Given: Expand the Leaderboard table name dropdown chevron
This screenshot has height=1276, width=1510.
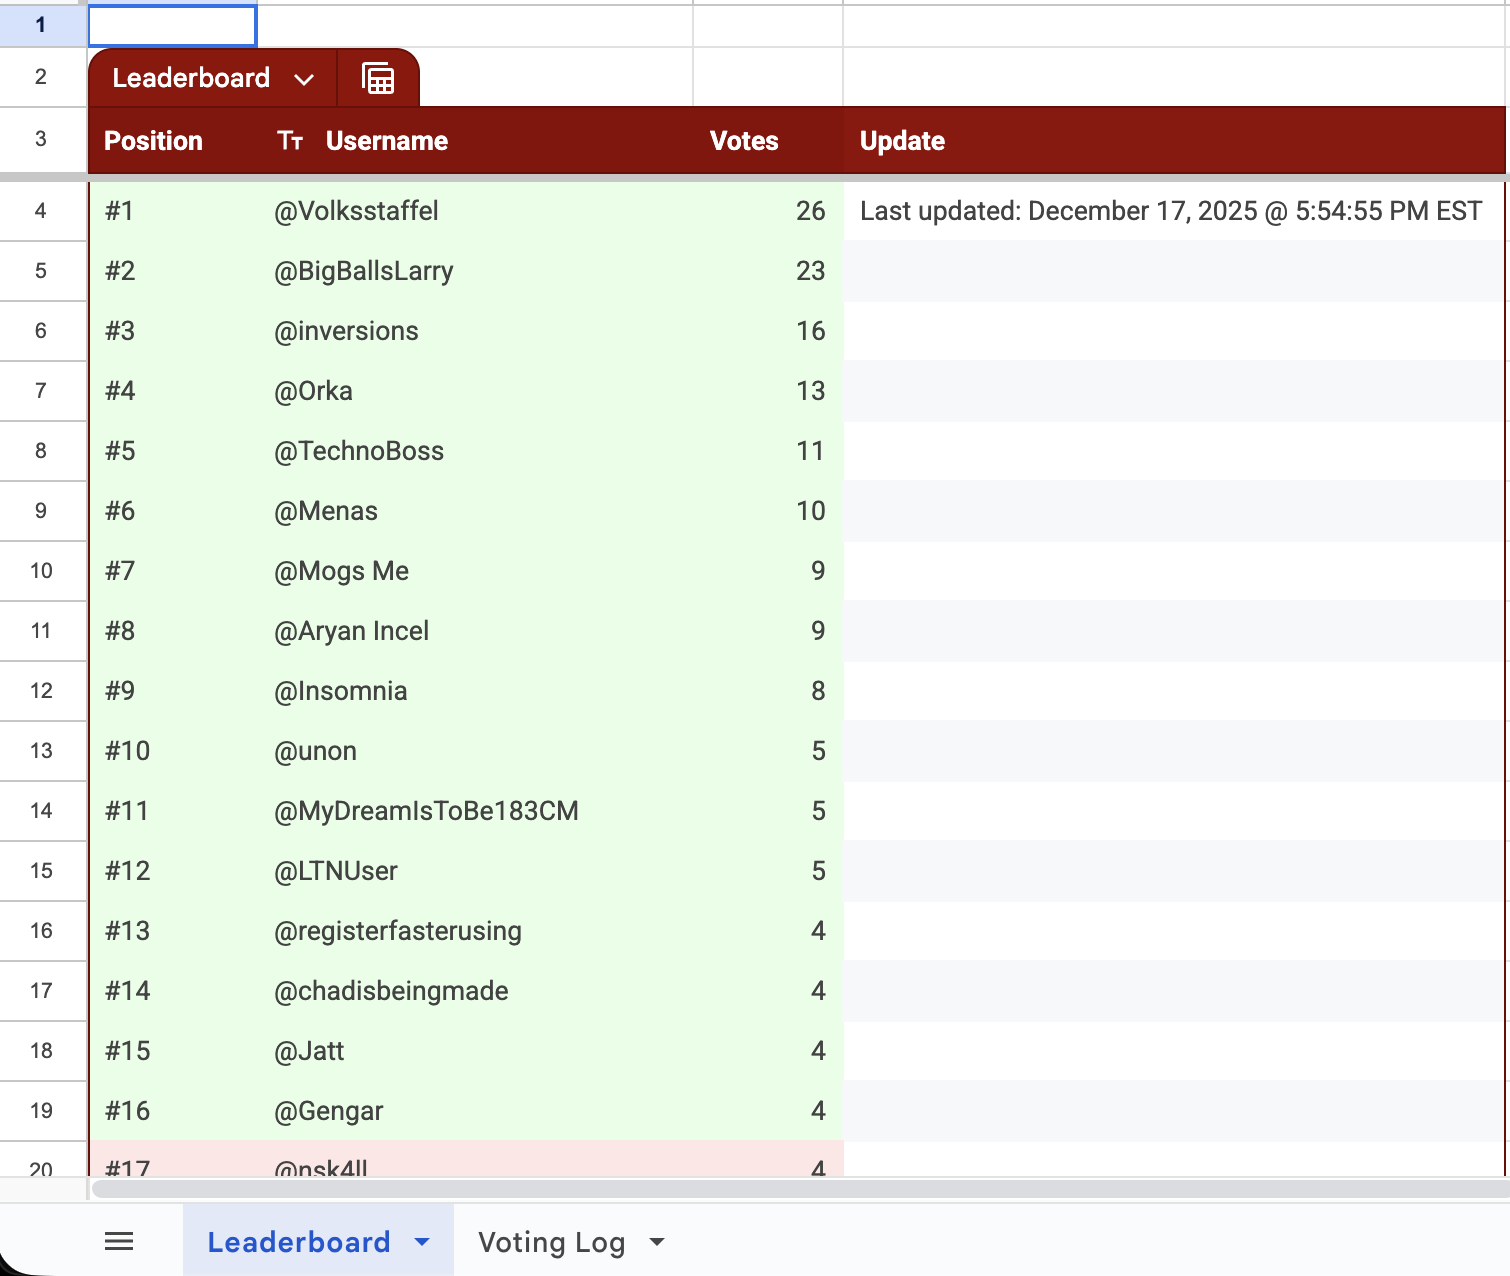Looking at the screenshot, I should 304,79.
